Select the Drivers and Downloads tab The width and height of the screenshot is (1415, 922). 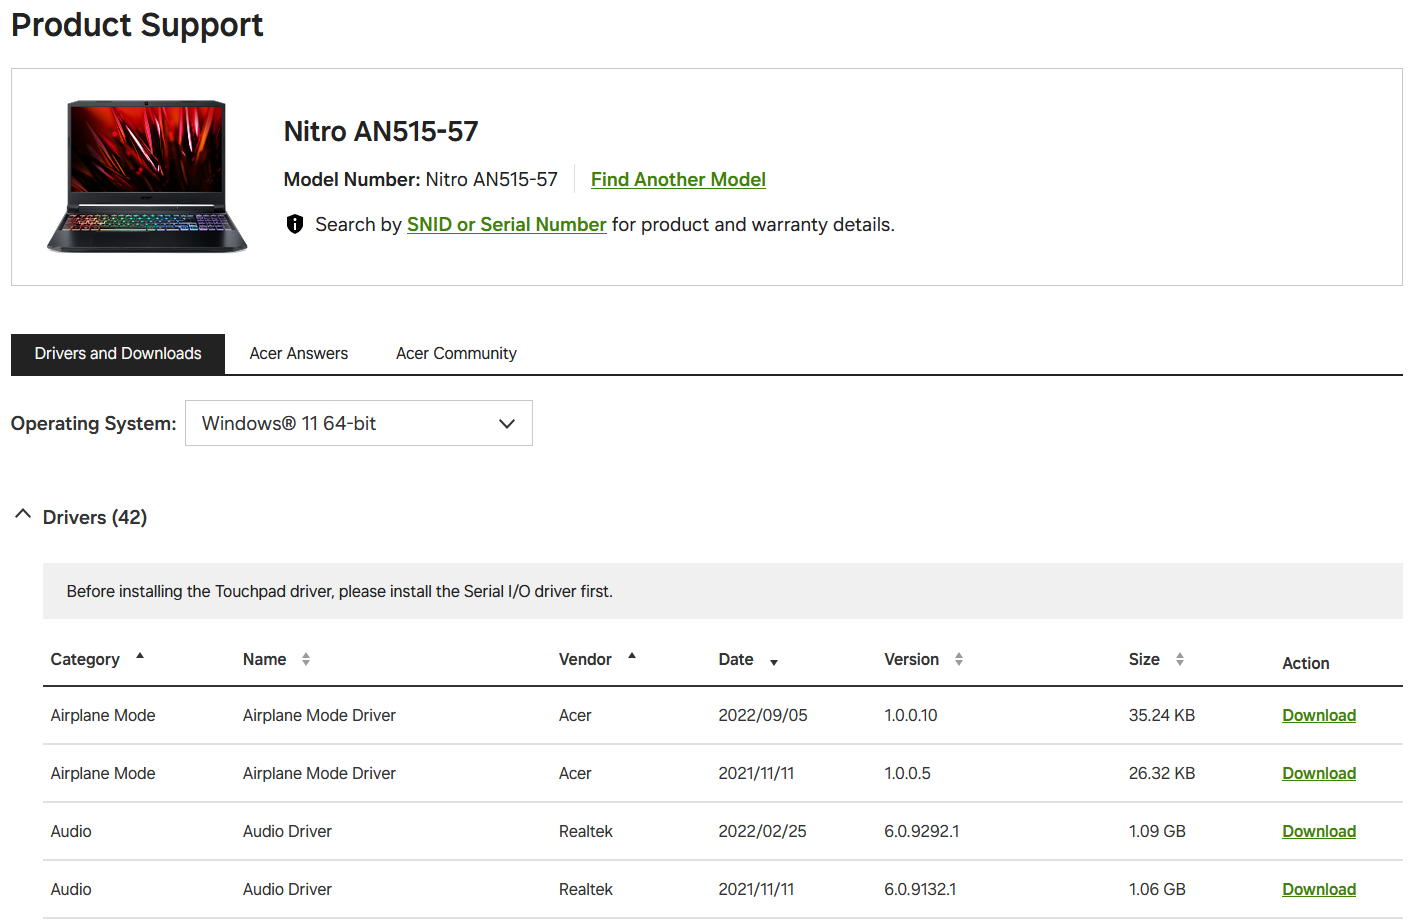tap(118, 354)
